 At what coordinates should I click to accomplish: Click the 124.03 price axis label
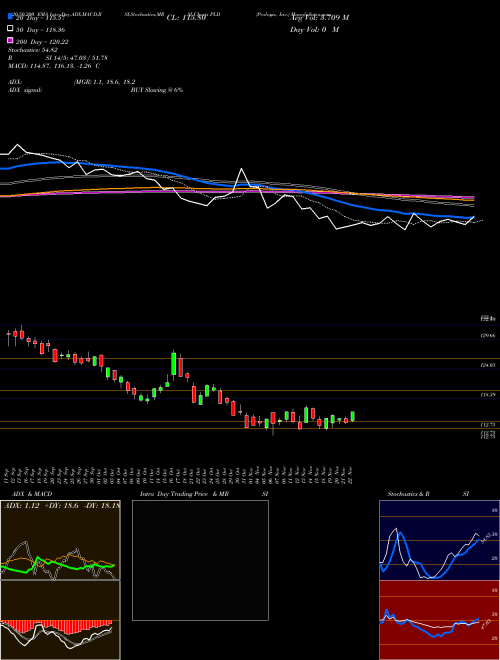(488, 365)
